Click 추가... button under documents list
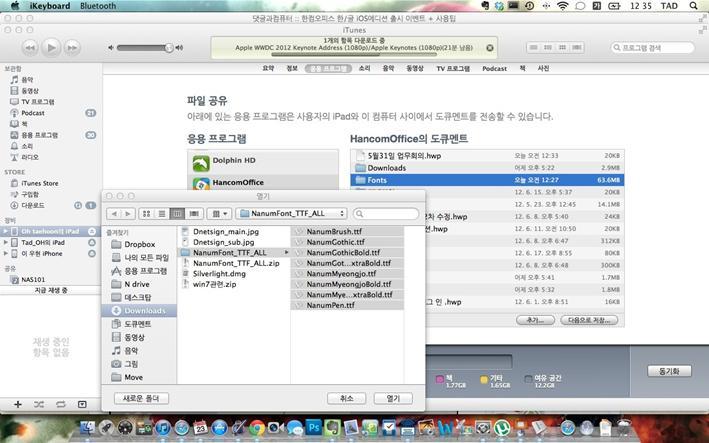Image resolution: width=709 pixels, height=443 pixels. coord(535,320)
